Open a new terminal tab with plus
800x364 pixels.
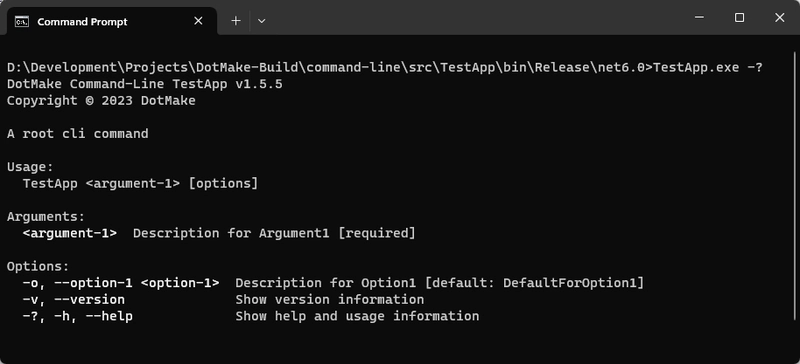point(236,21)
